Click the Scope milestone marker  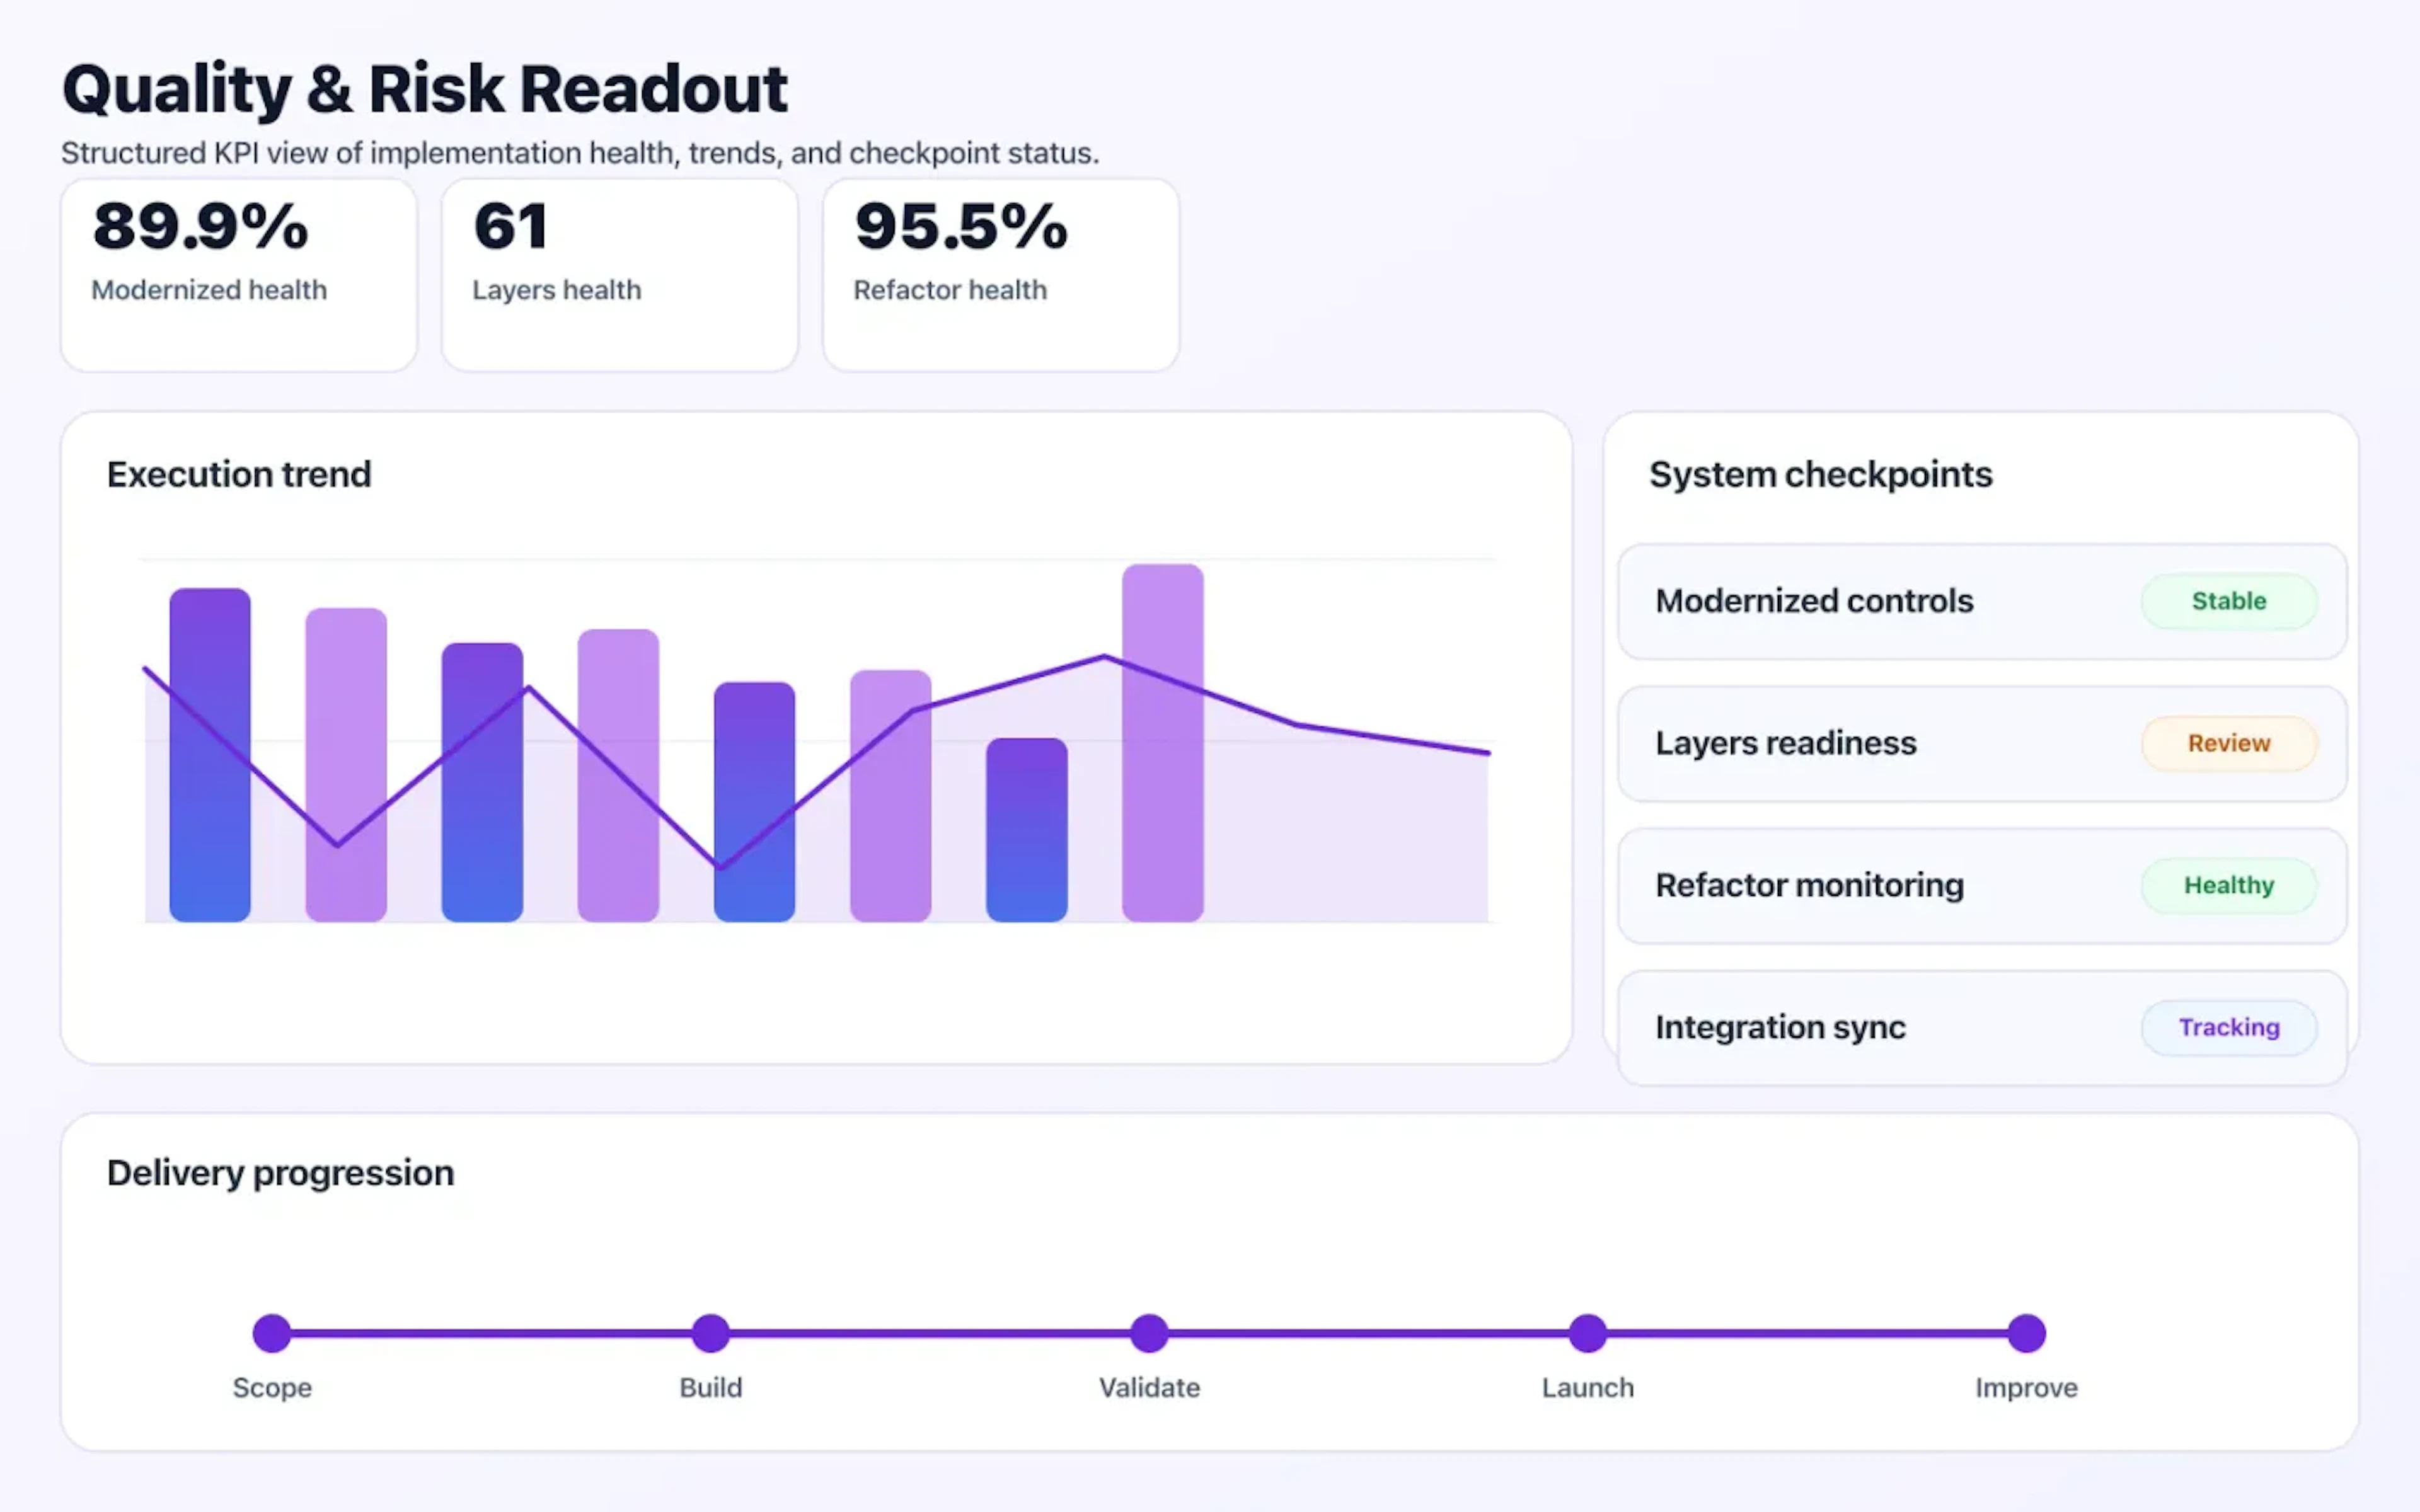click(x=271, y=1332)
